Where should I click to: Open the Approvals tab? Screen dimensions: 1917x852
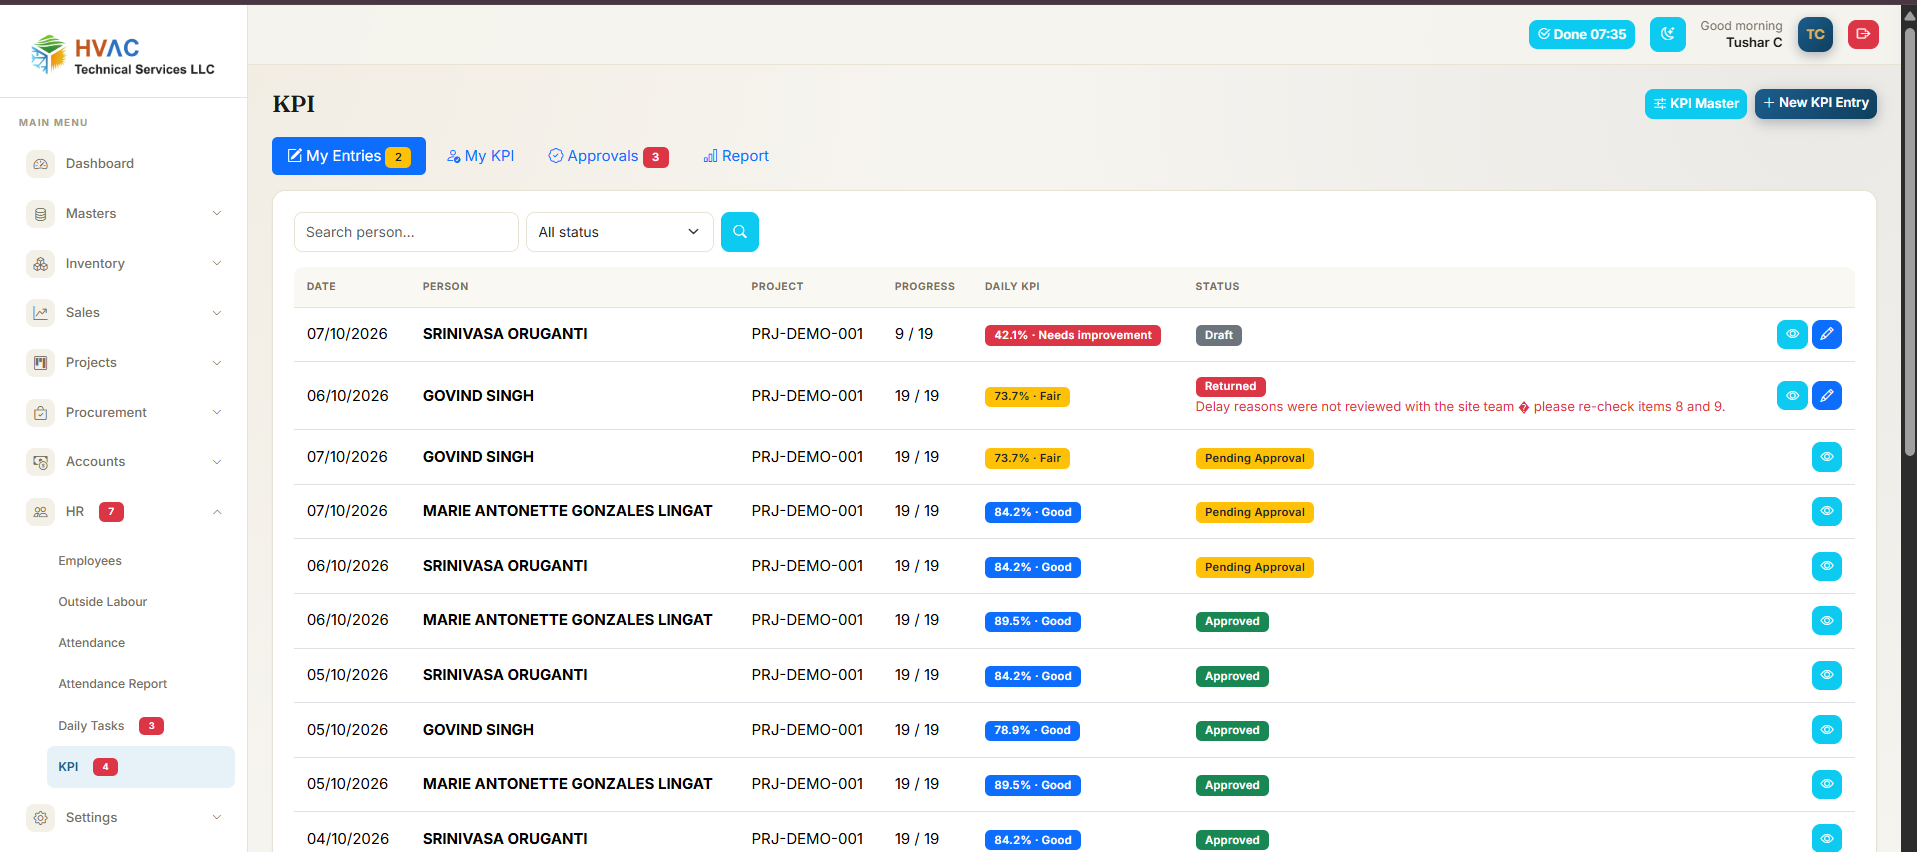click(x=608, y=156)
